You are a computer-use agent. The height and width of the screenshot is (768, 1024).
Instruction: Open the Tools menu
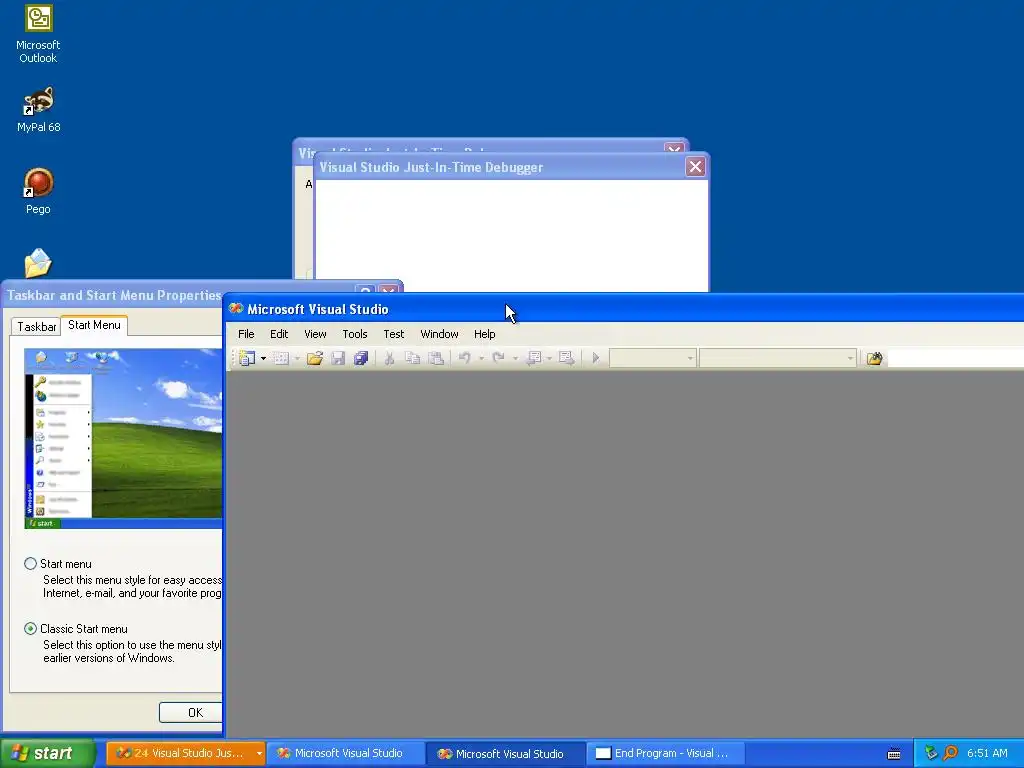point(355,334)
